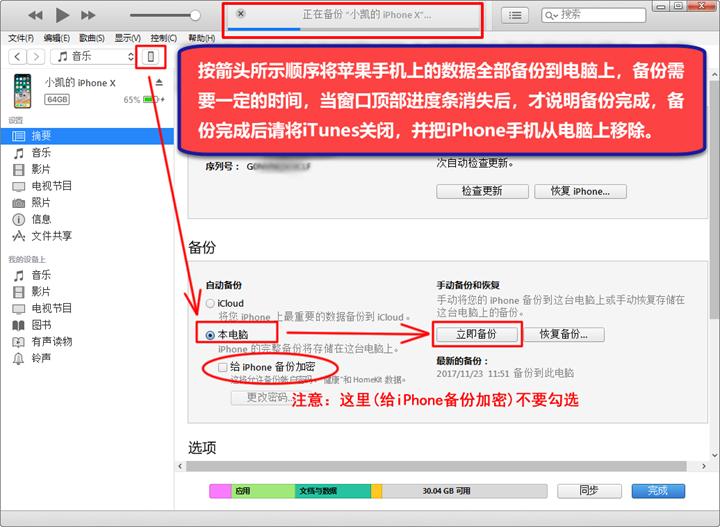Image resolution: width=720 pixels, height=527 pixels.
Task: Click the blue 完成 button
Action: coord(658,491)
